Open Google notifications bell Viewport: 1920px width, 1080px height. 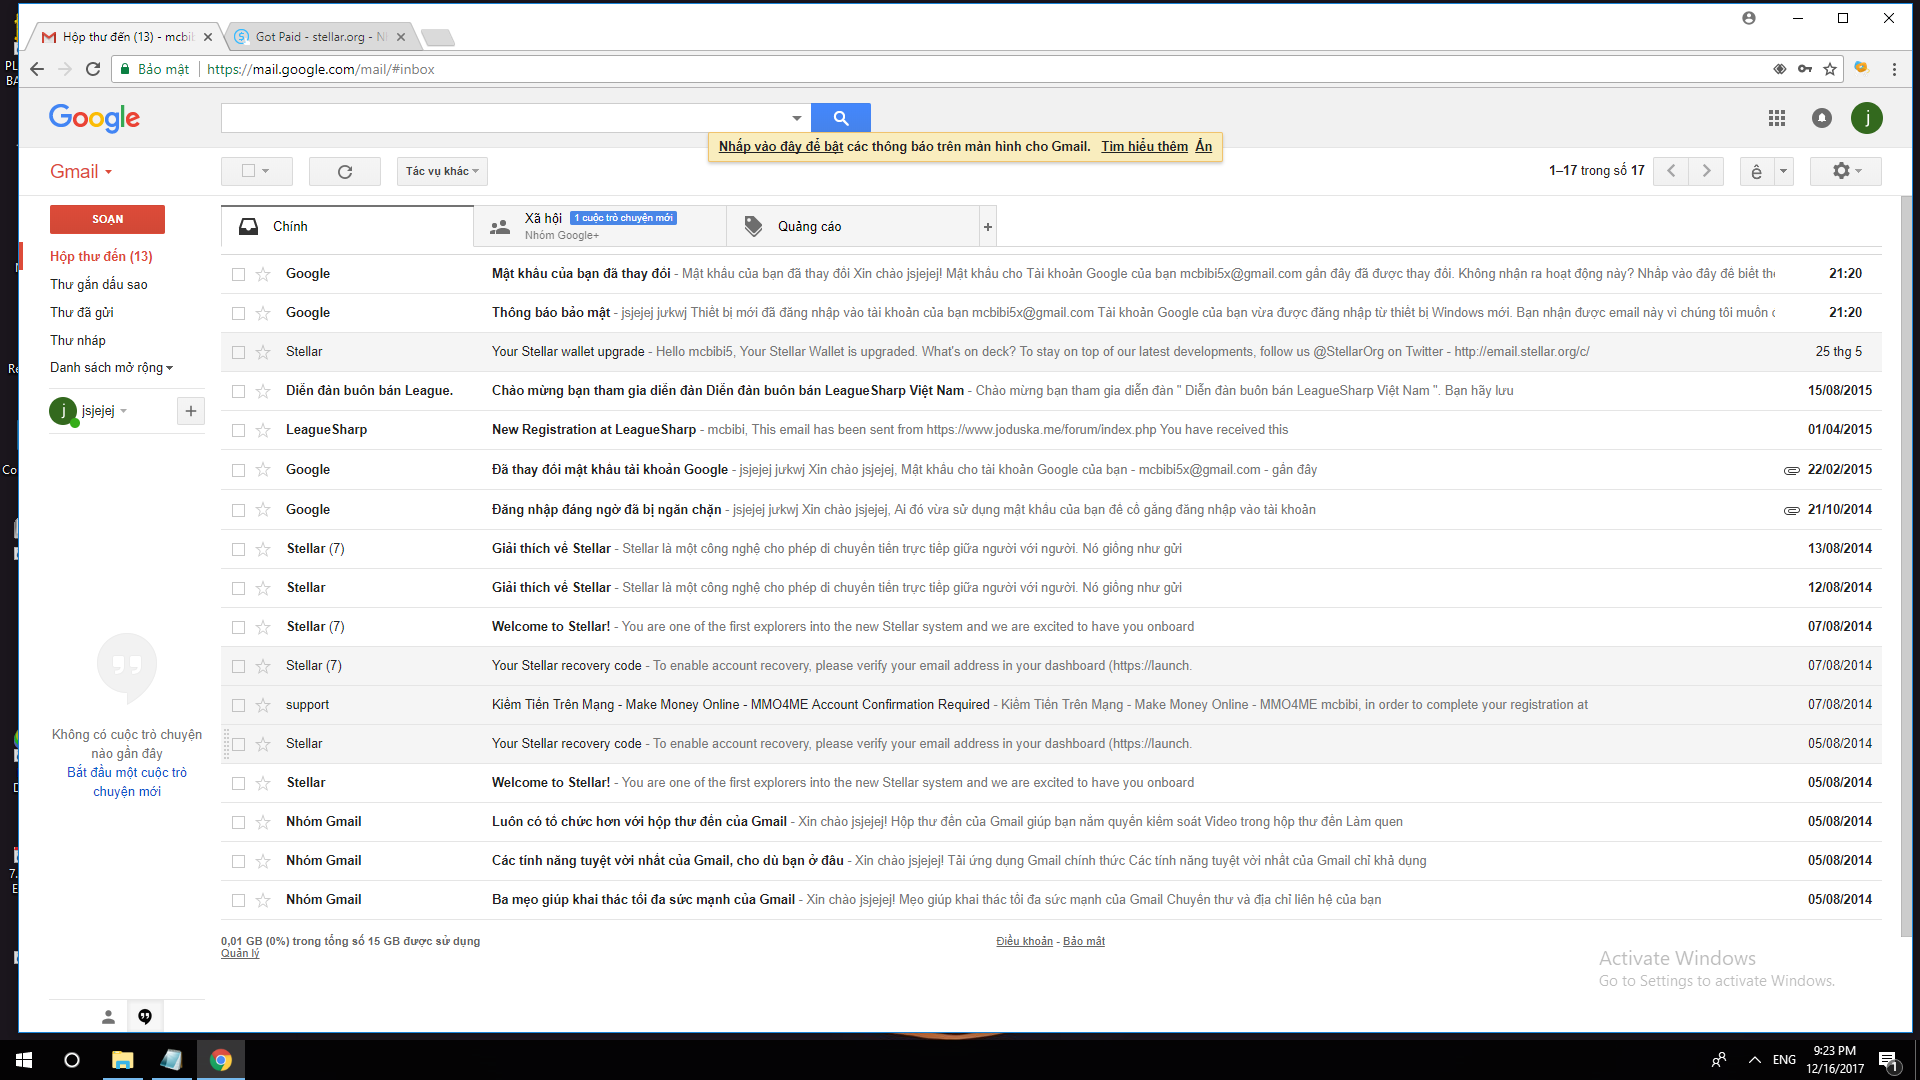click(1821, 118)
